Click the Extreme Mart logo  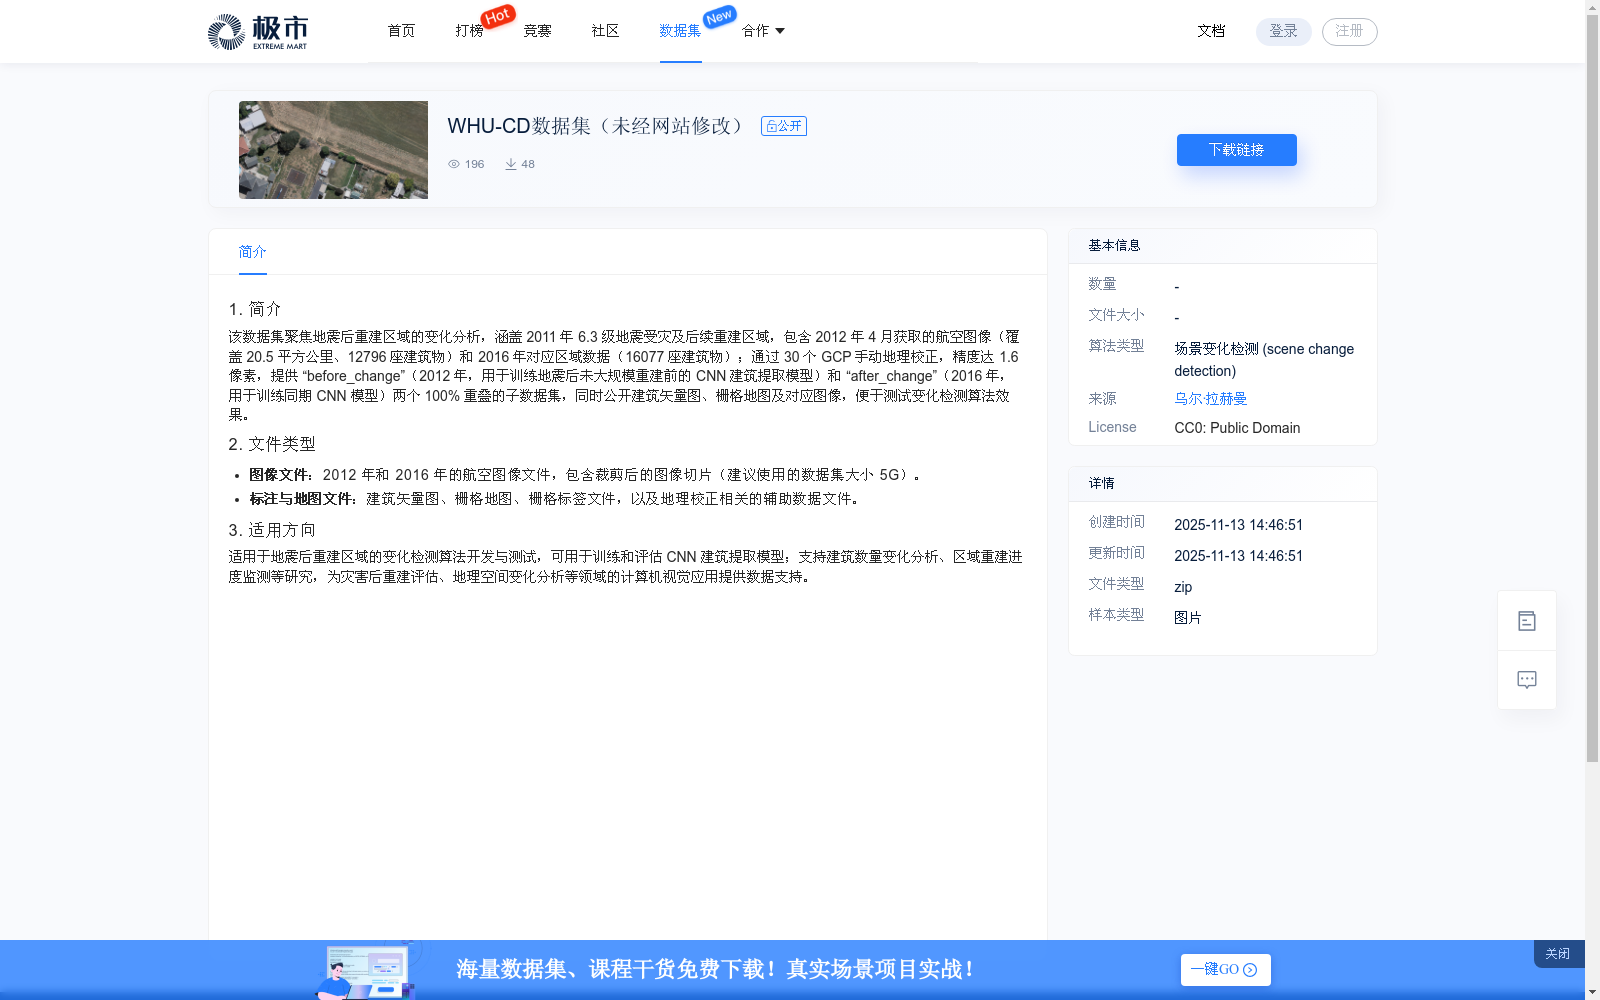point(258,32)
